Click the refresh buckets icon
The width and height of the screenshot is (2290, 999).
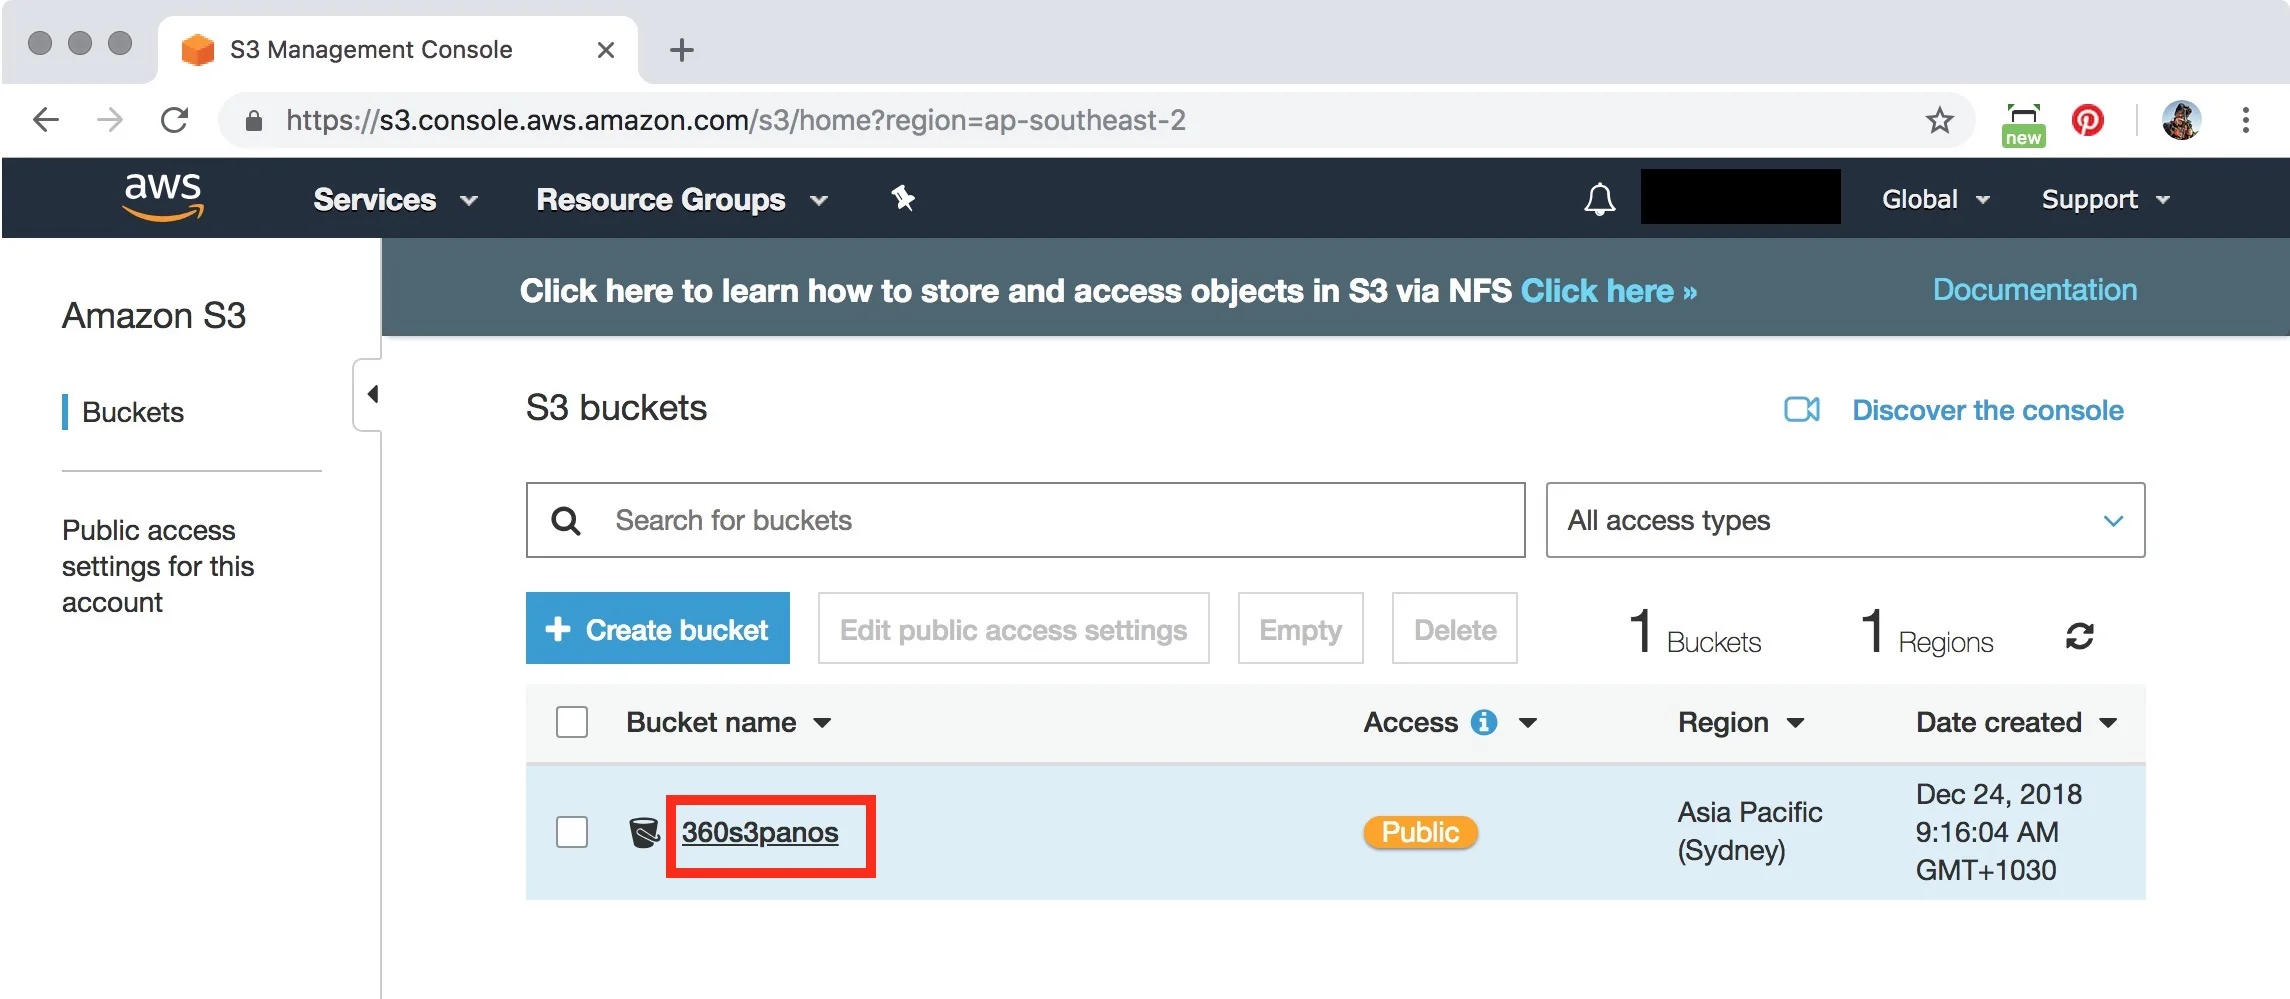coord(2080,635)
